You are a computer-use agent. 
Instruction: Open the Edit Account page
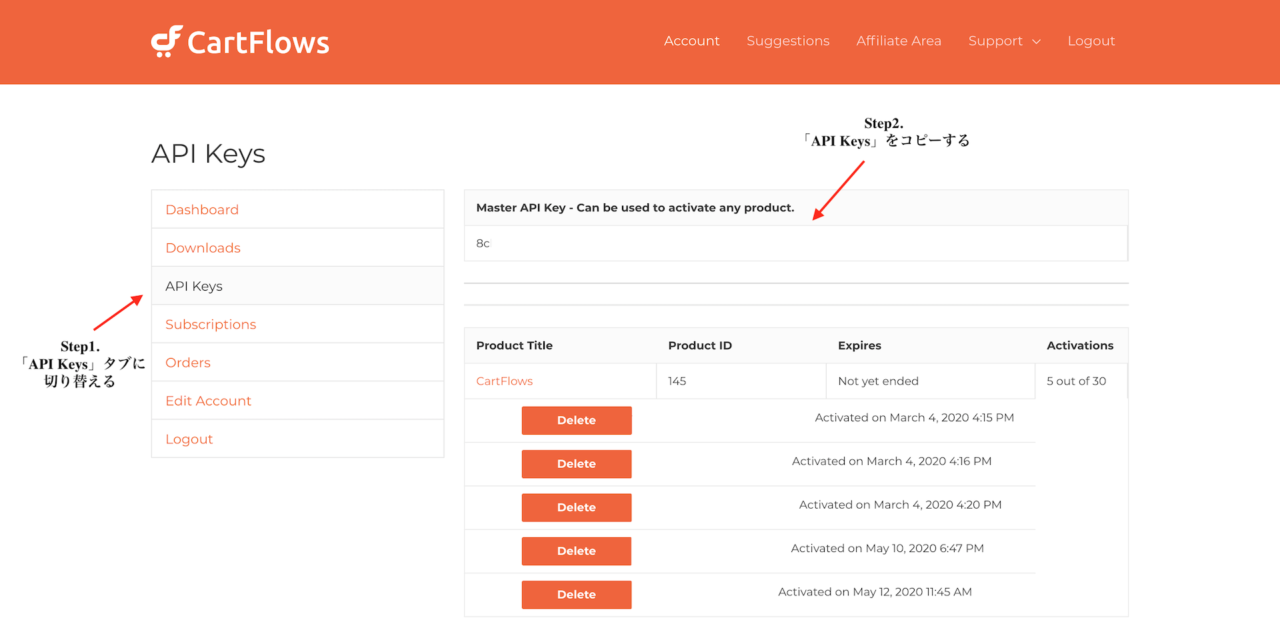(x=207, y=400)
